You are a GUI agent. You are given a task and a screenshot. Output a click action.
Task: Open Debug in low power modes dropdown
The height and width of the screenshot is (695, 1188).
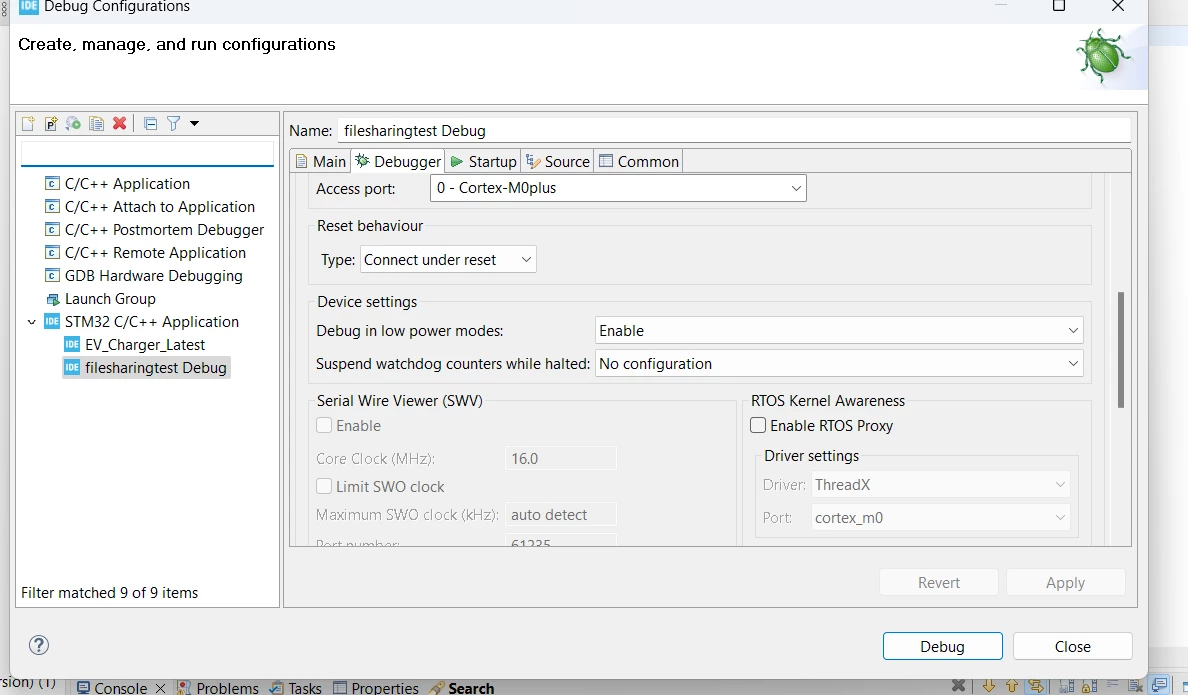point(839,330)
